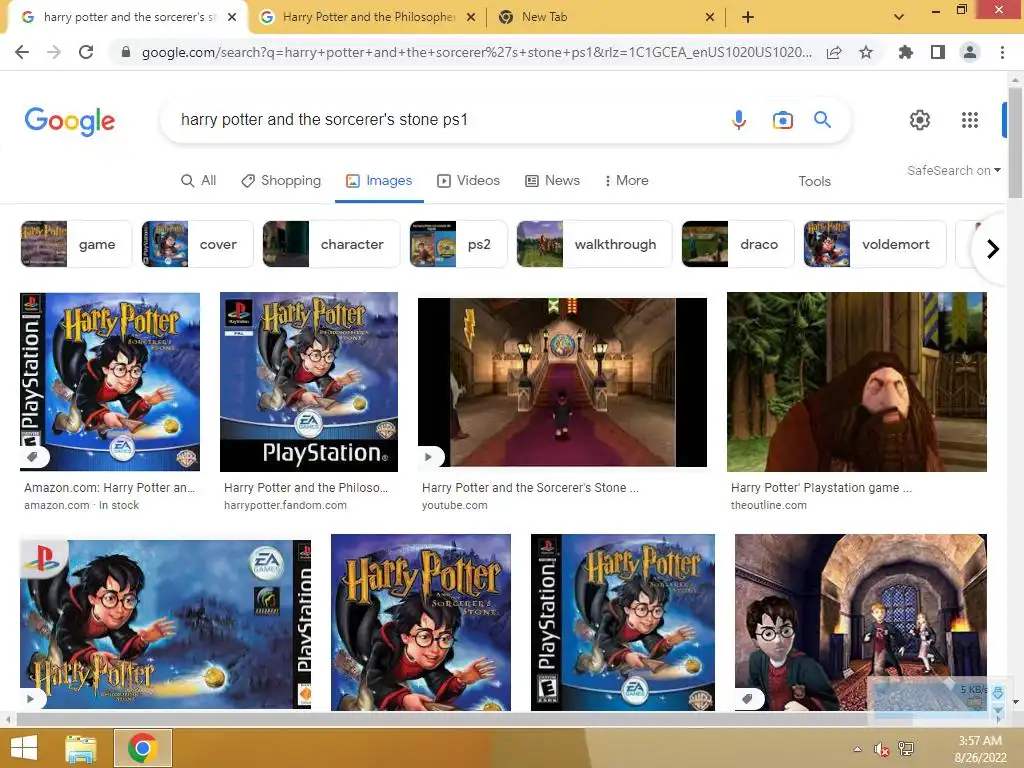Open the harrypotter.fandom.com PlayStation cover image

click(x=309, y=381)
